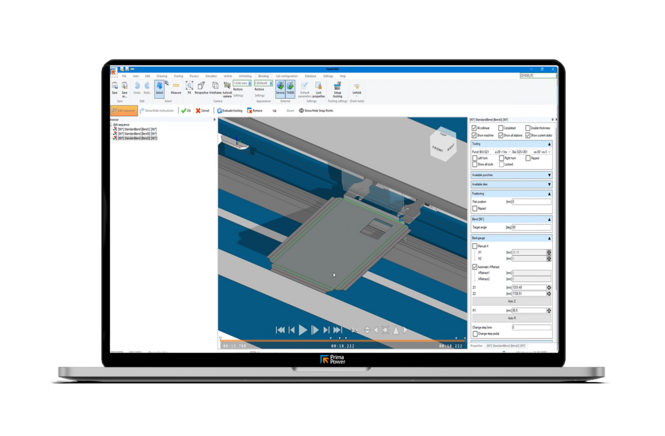Click the Save icon in the ribbon
This screenshot has width=665, height=436.
(x=115, y=87)
